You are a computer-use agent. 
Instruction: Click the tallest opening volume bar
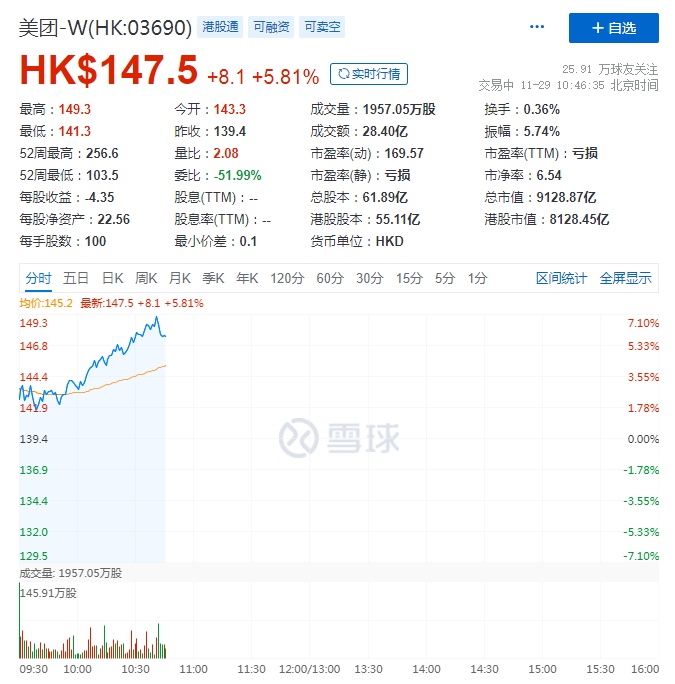tap(20, 620)
